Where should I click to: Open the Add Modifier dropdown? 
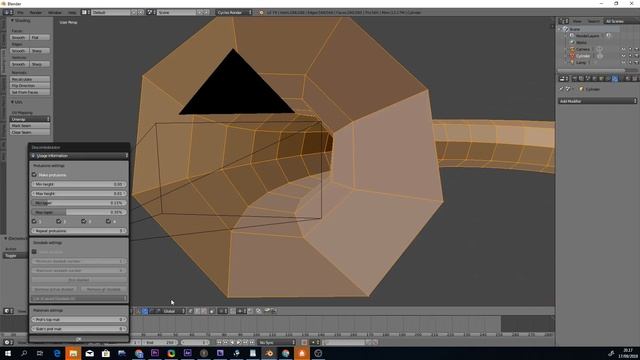tap(598, 101)
